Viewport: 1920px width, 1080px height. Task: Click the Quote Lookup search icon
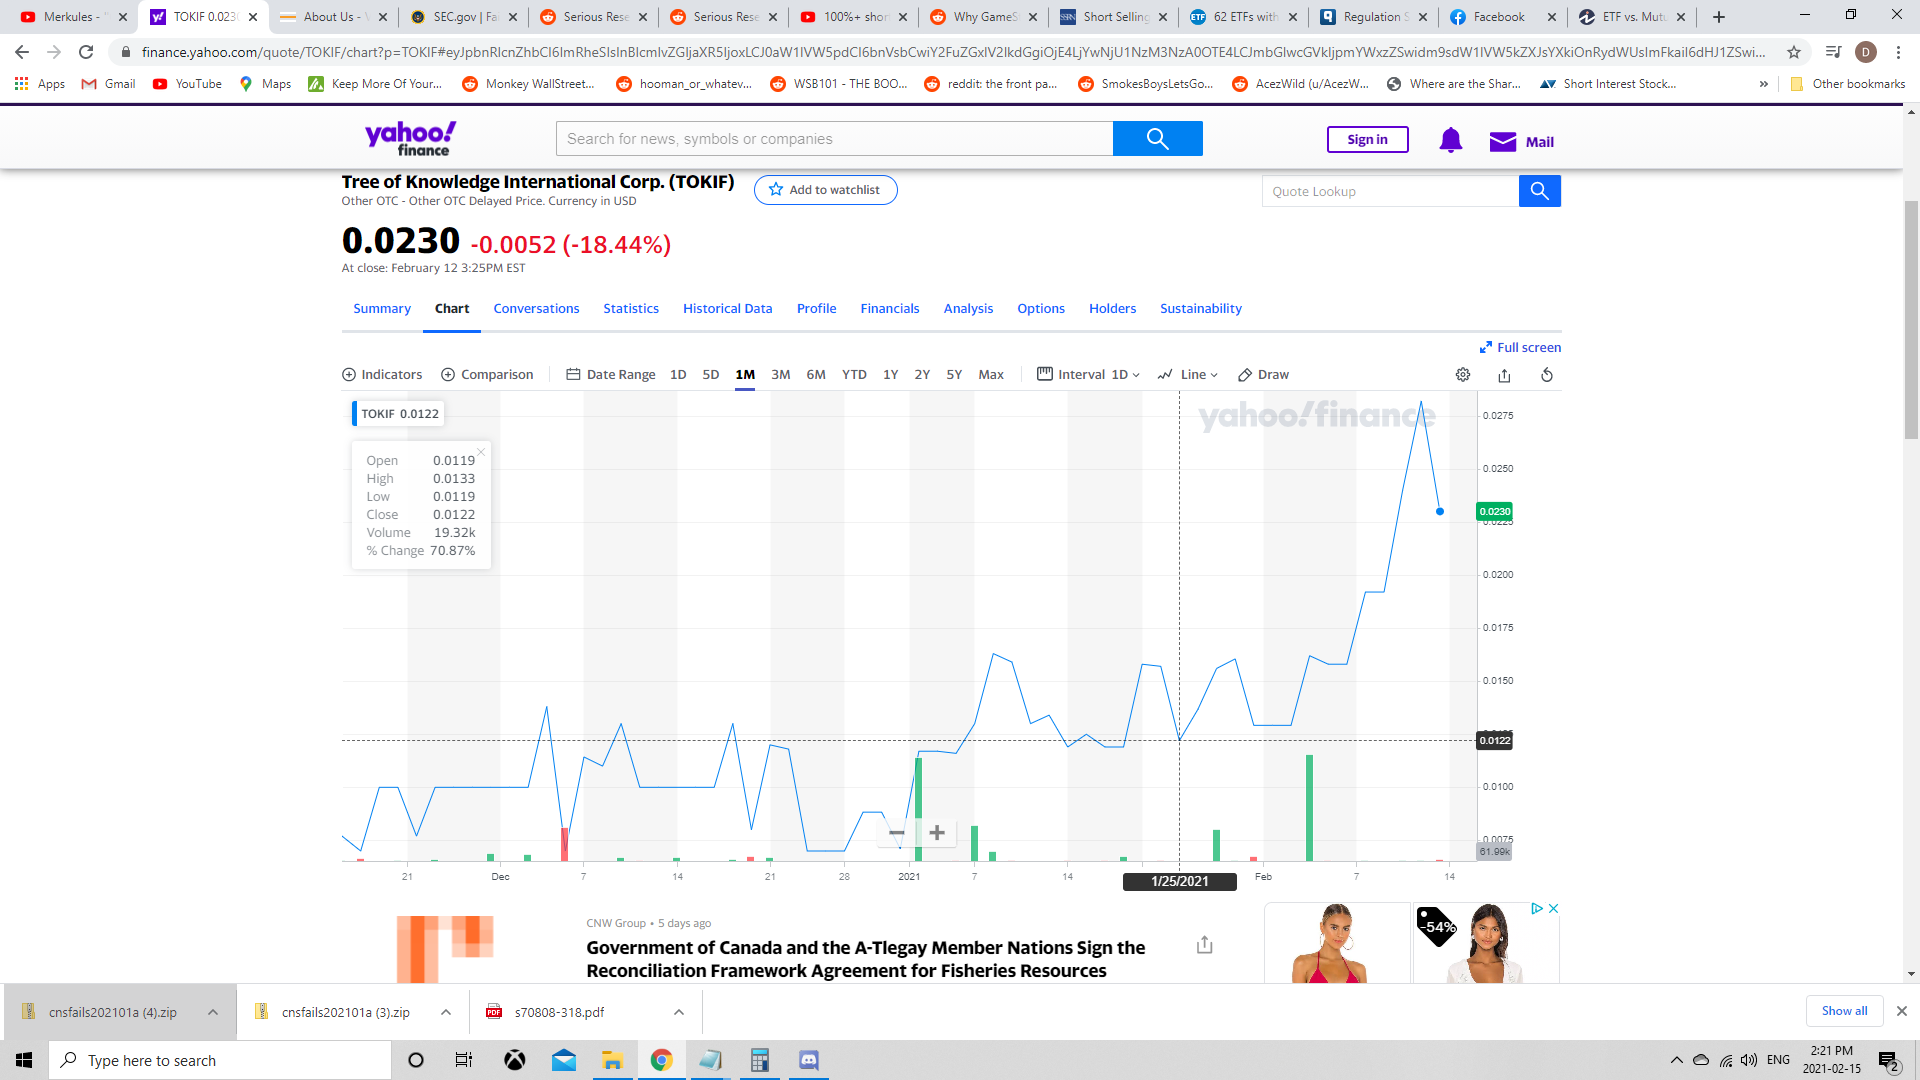tap(1540, 191)
